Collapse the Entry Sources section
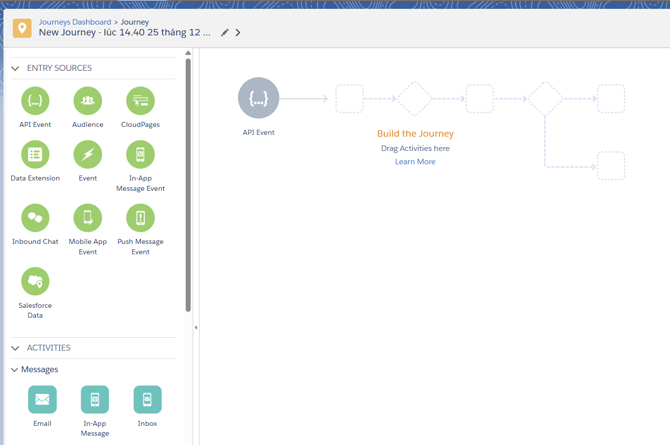 click(x=15, y=68)
